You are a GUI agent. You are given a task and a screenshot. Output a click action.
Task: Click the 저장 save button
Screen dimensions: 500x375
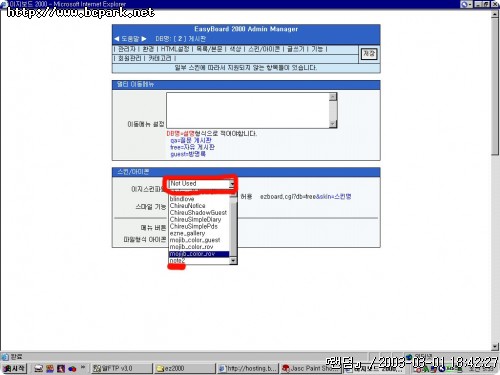click(x=369, y=54)
